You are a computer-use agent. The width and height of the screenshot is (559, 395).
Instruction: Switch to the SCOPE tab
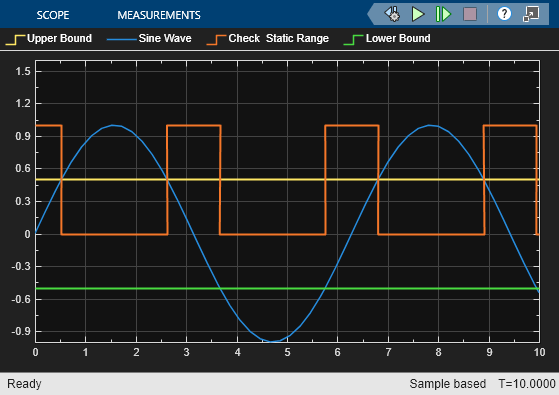[53, 15]
